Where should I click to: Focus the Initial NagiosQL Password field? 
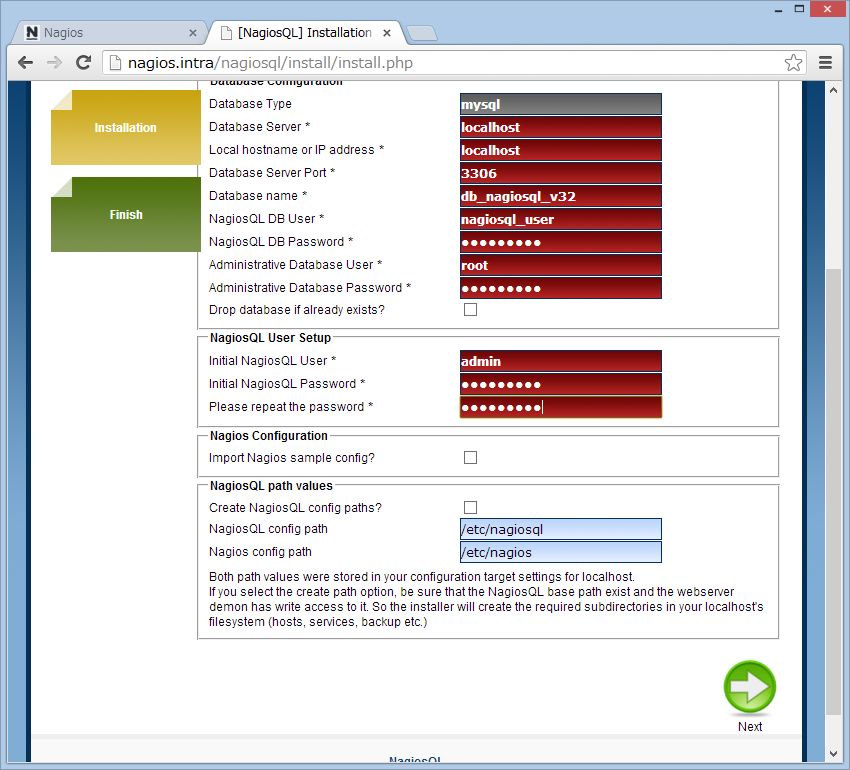click(x=561, y=384)
